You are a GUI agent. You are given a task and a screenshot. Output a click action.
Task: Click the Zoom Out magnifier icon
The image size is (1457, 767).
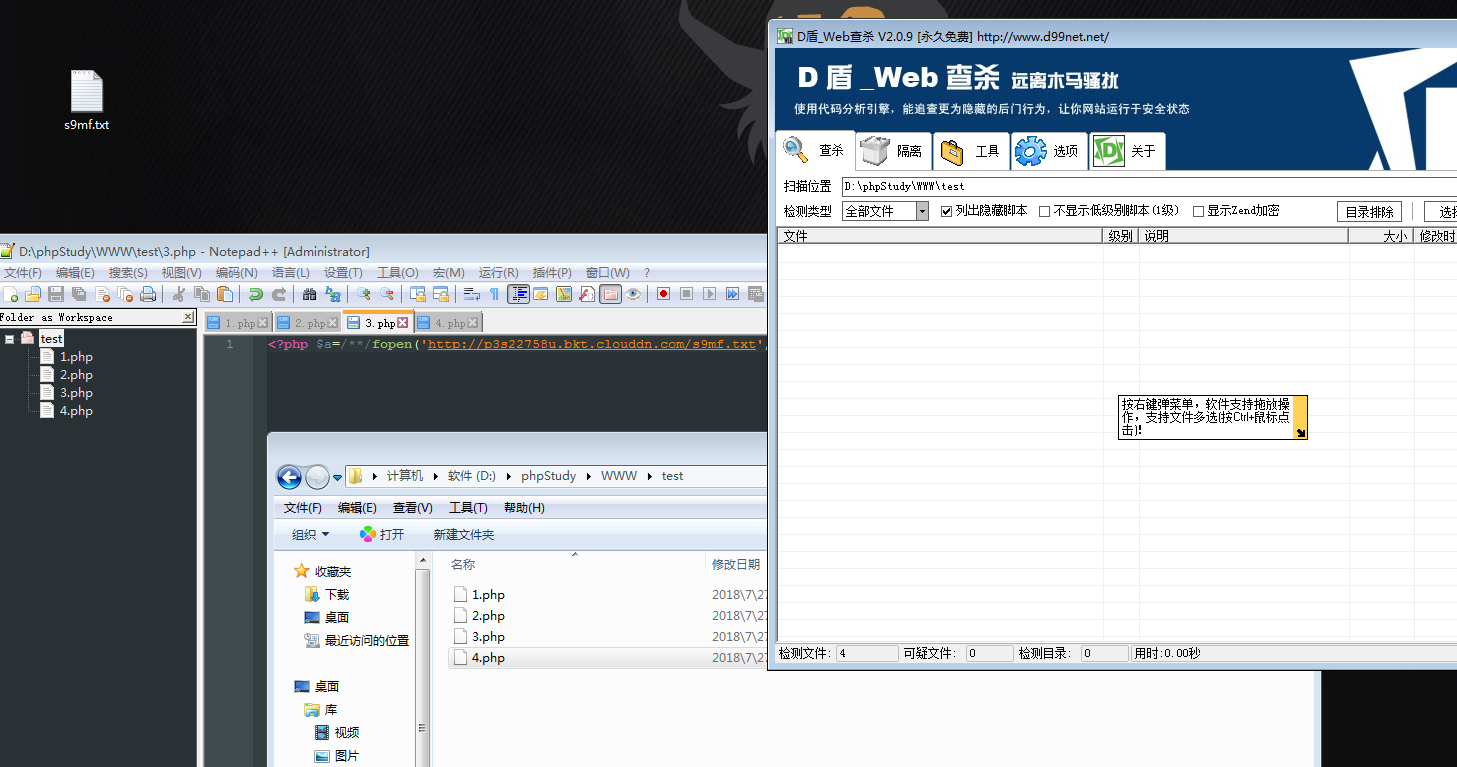(x=387, y=294)
